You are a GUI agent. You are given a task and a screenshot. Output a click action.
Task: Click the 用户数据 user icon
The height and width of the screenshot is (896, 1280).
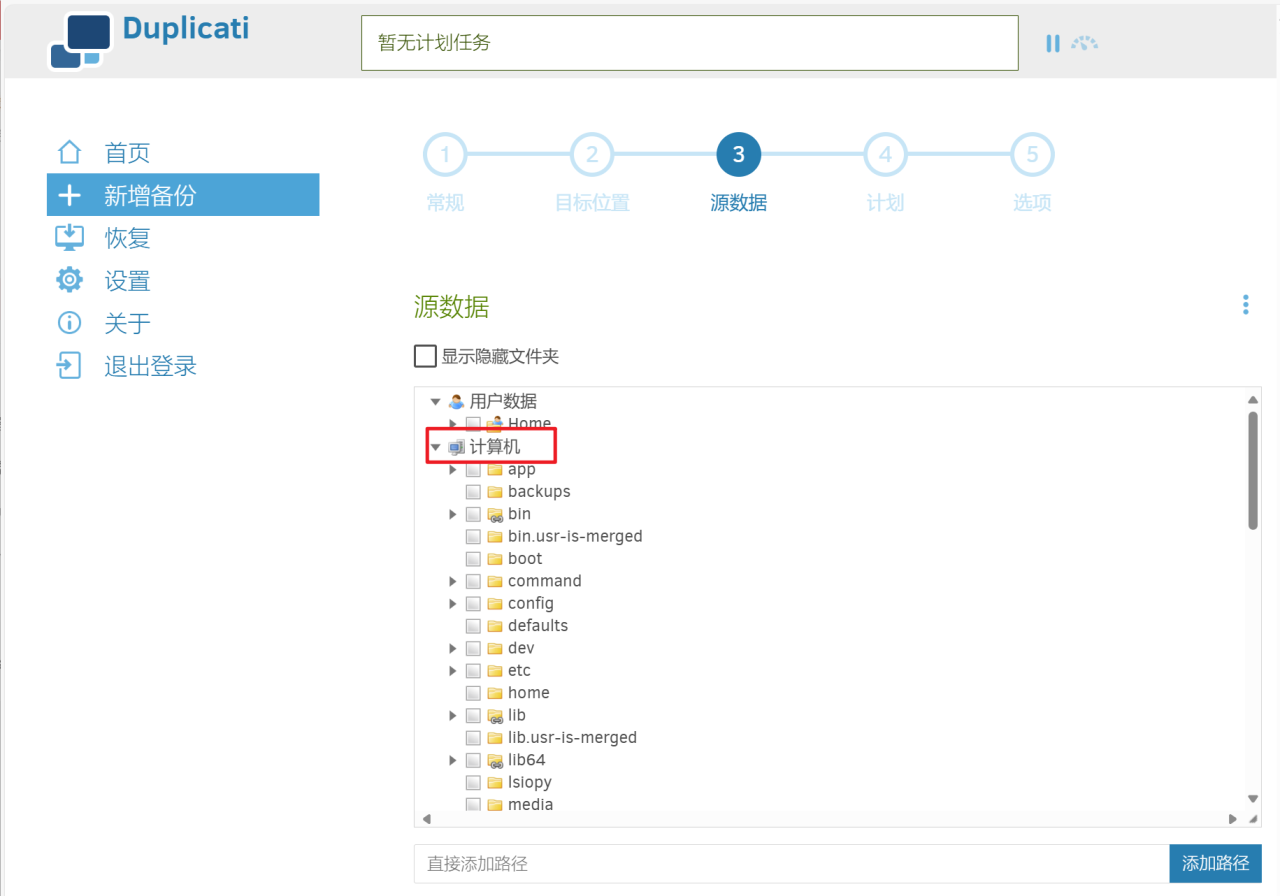(x=457, y=401)
